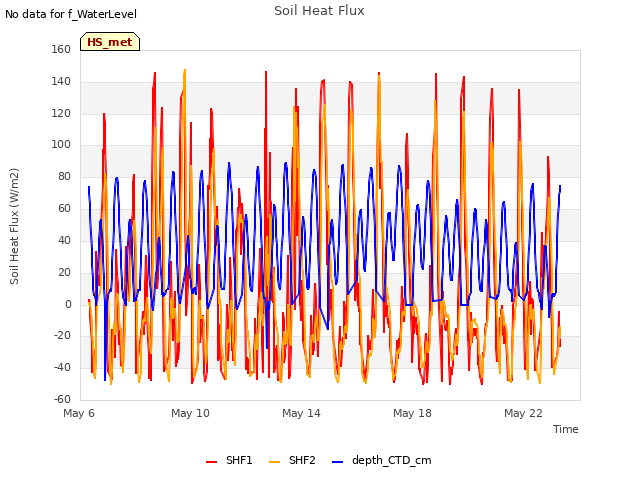Click the May 6 x-axis tick label

tap(79, 413)
